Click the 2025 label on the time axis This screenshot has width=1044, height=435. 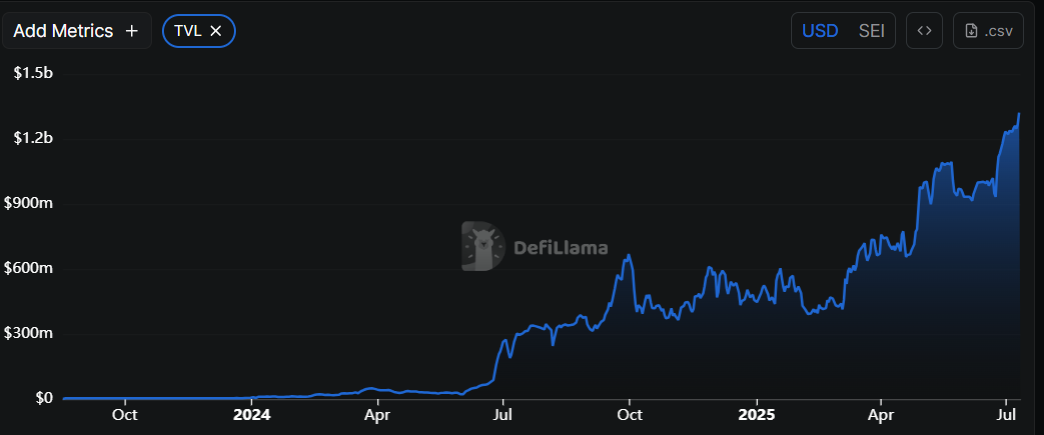point(755,414)
